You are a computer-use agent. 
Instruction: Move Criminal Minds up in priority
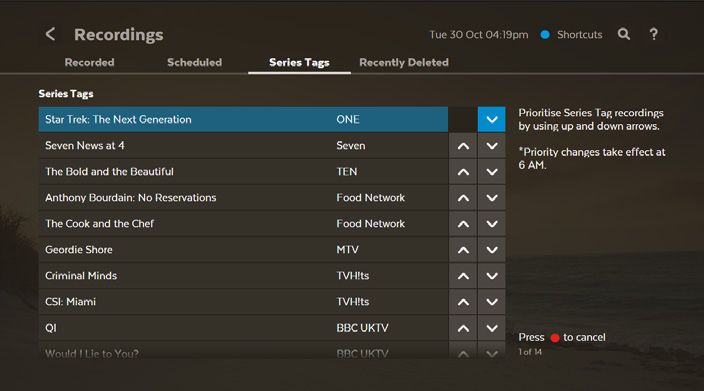[x=463, y=276]
